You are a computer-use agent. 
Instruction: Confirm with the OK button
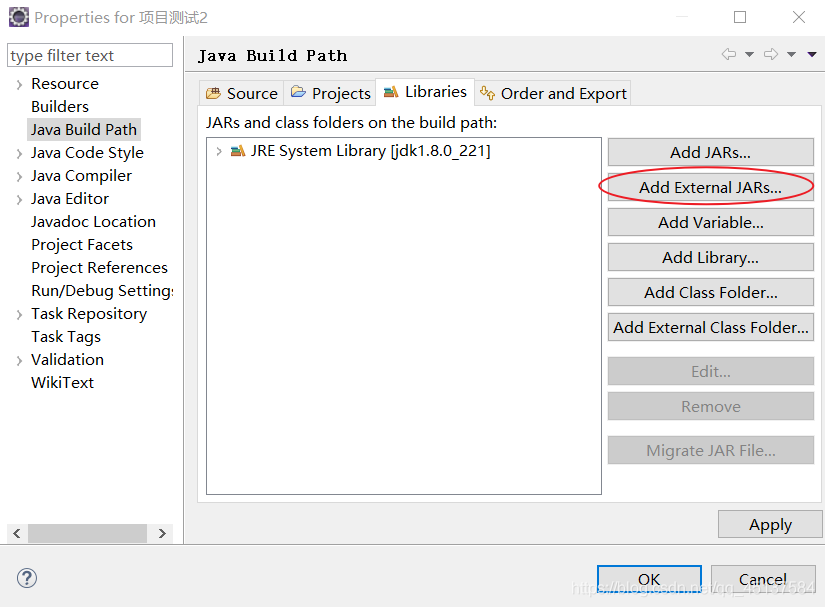(649, 579)
